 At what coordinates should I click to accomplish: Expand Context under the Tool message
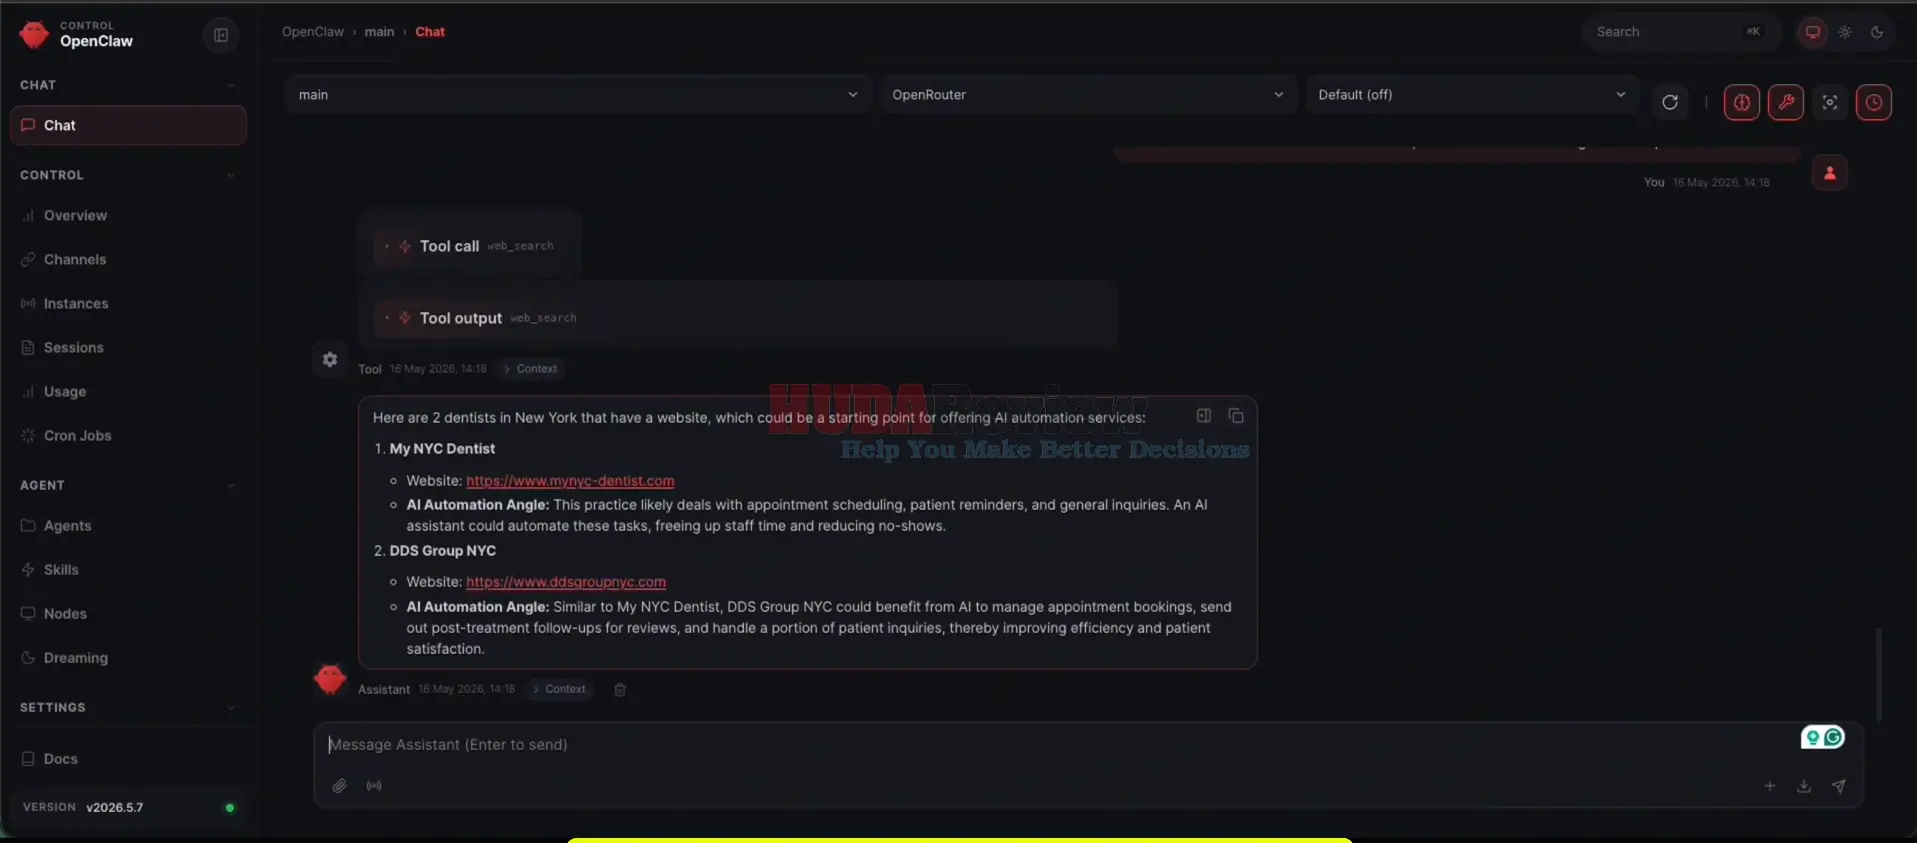(x=530, y=369)
